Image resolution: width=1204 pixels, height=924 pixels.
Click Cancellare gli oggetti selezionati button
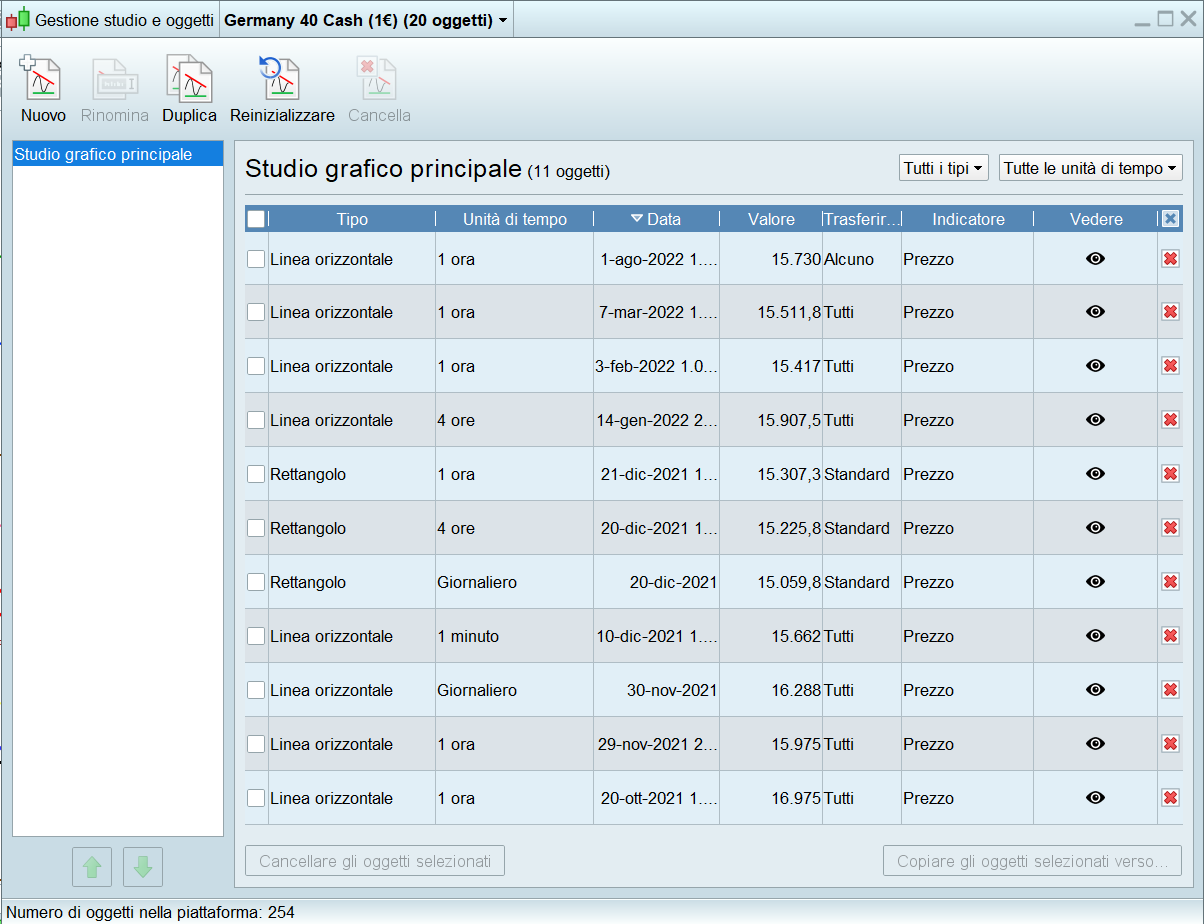click(375, 861)
